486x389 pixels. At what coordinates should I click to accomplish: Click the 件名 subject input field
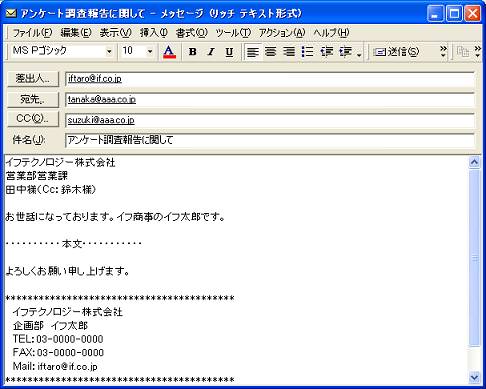[269, 140]
